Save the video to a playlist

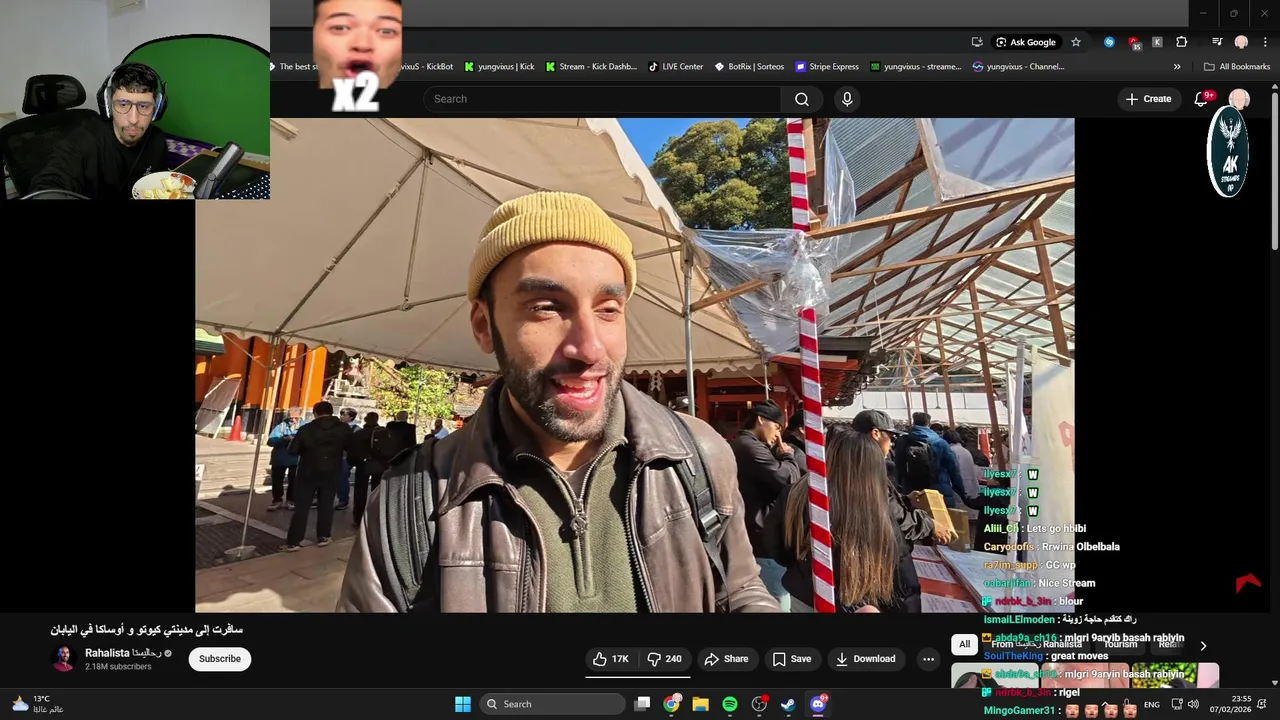(791, 659)
